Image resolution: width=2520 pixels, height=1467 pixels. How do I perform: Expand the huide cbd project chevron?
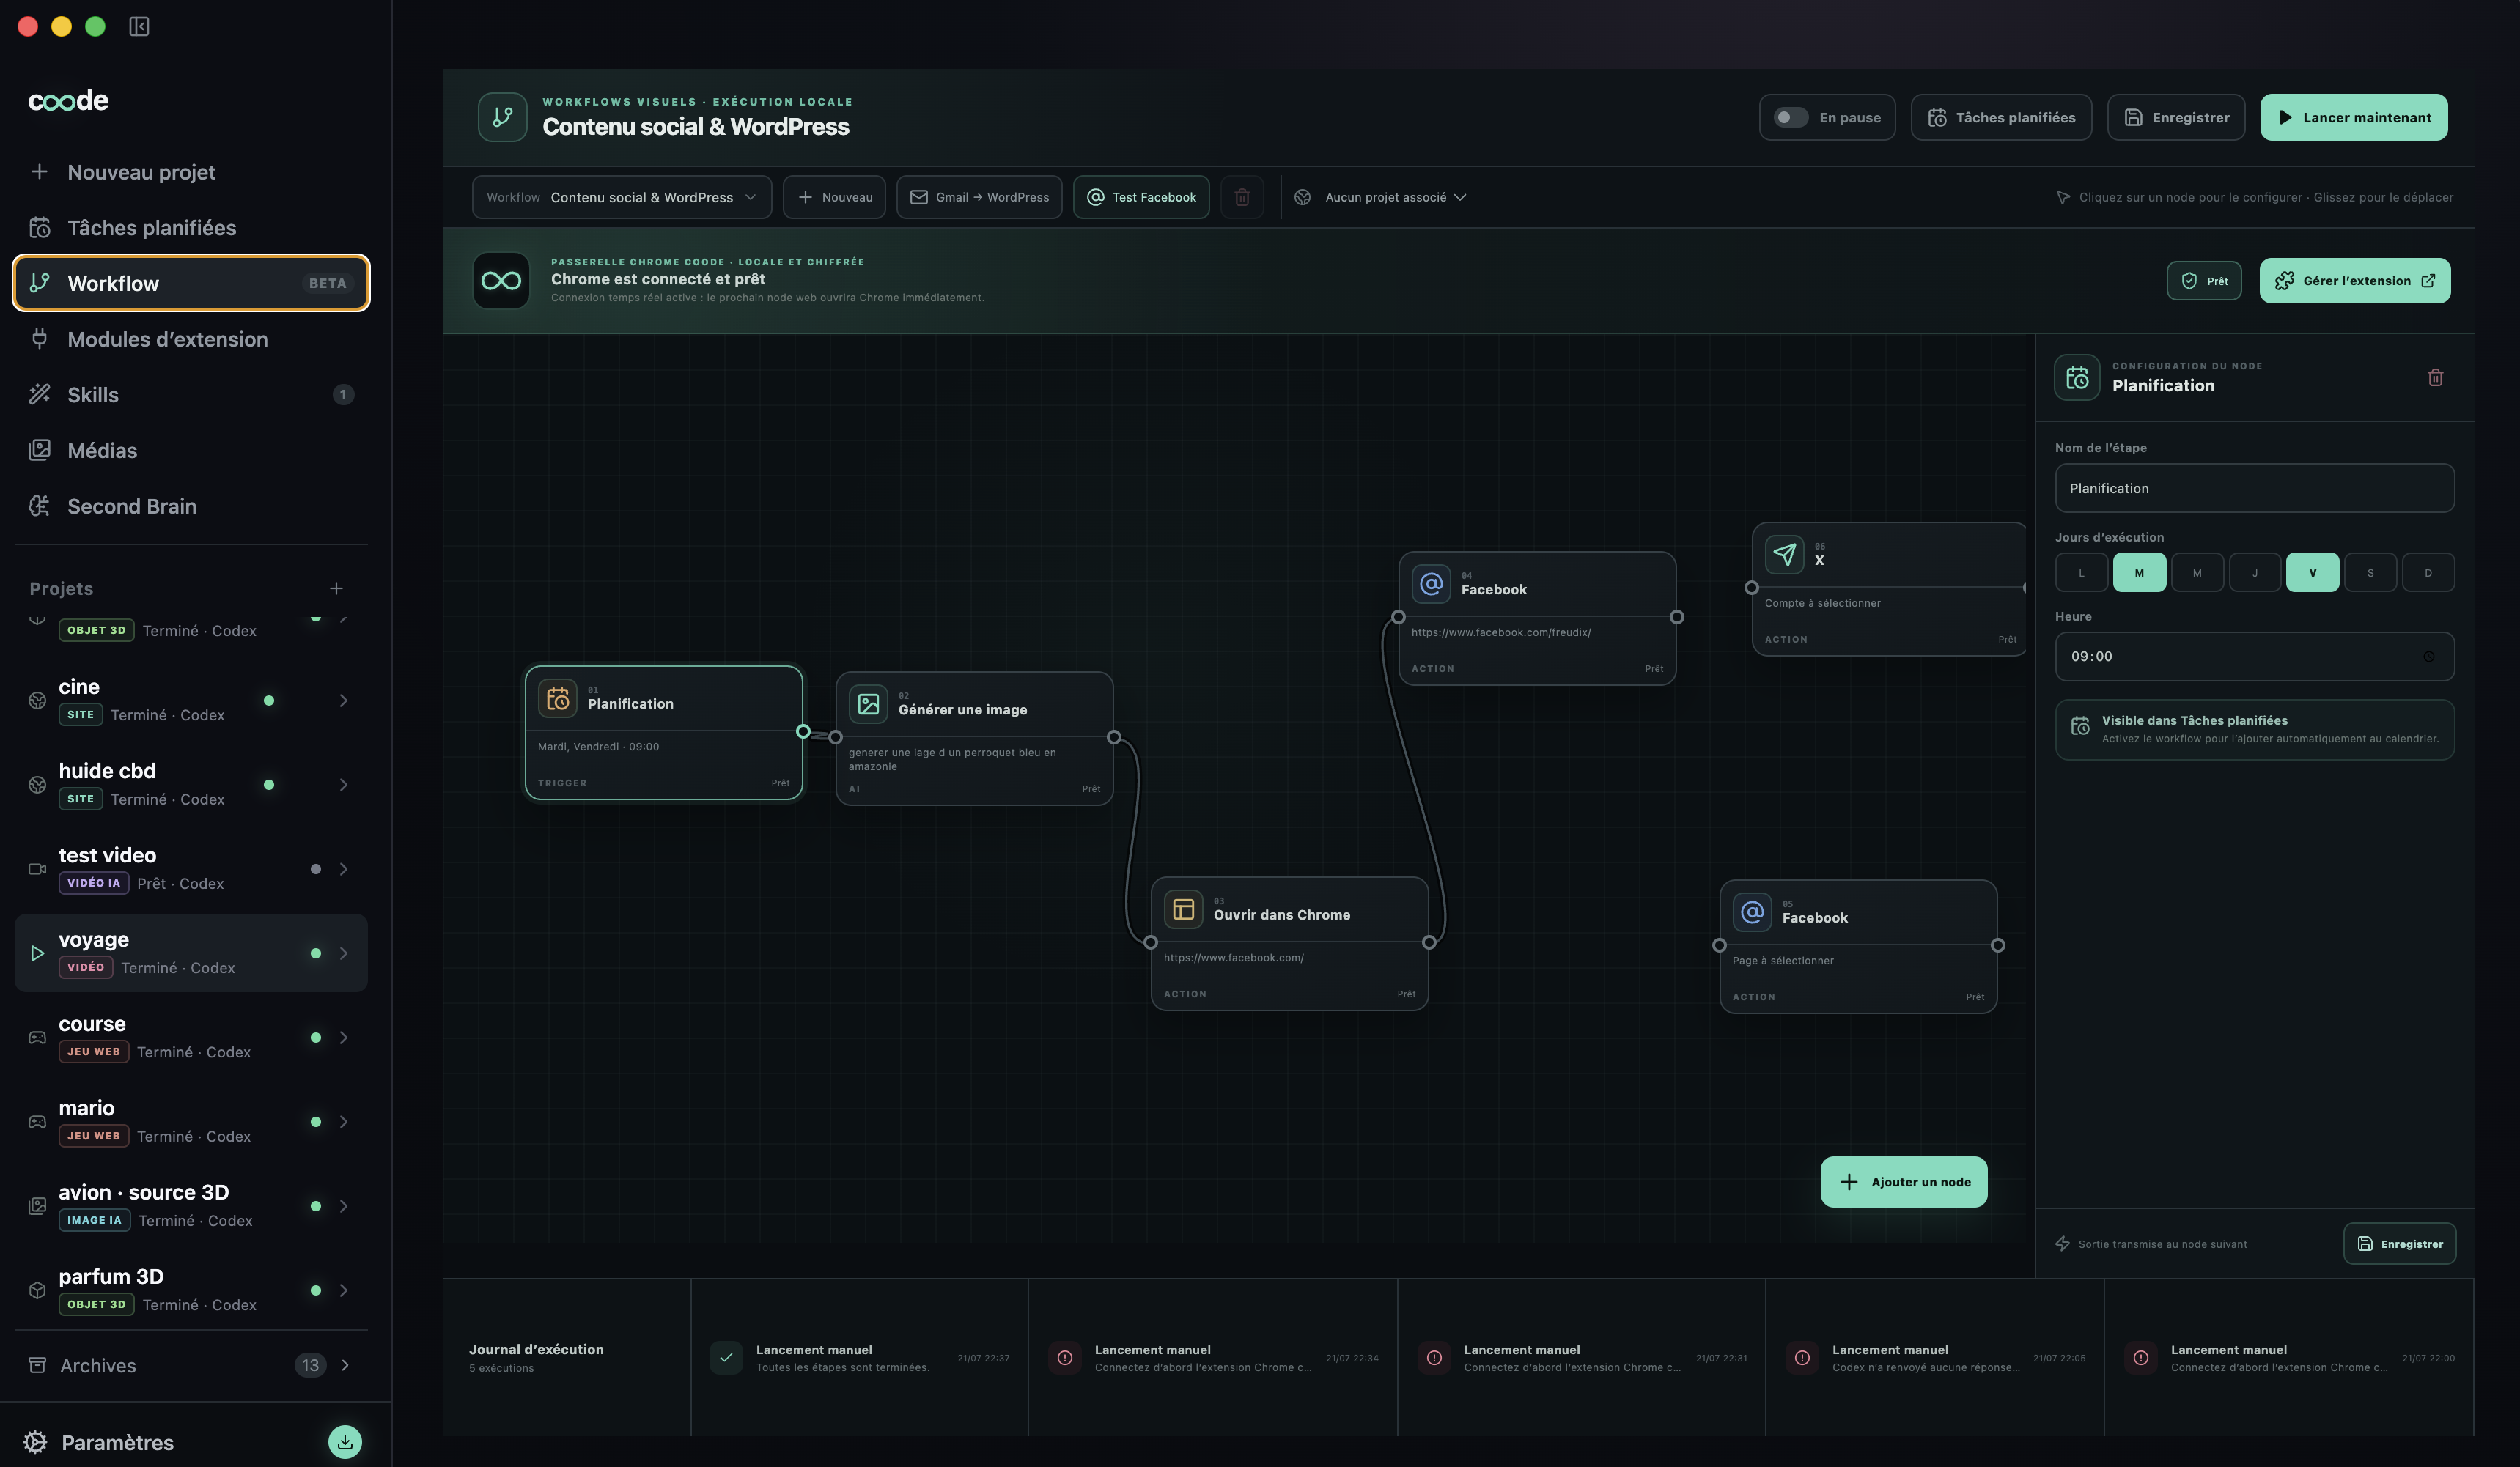344,785
